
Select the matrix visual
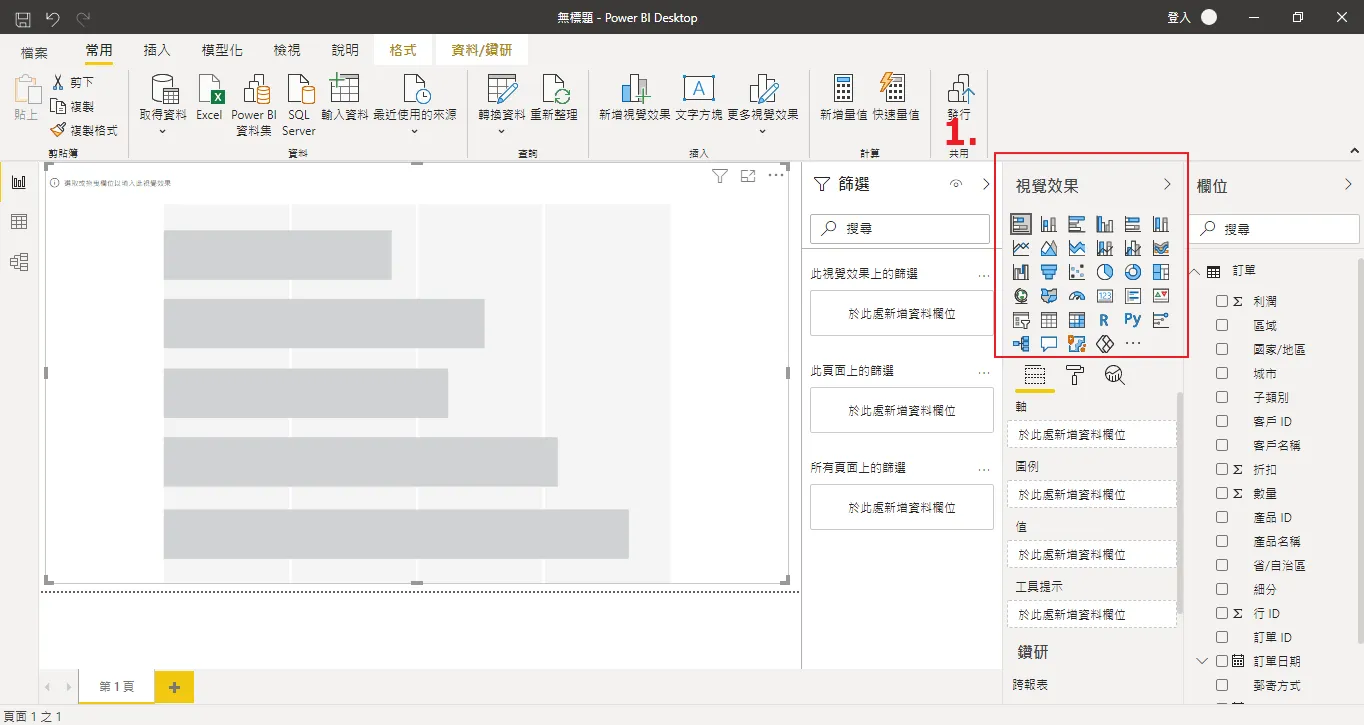point(1077,320)
